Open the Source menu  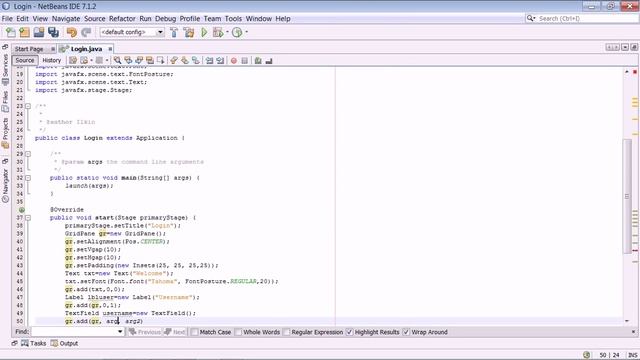click(95, 19)
